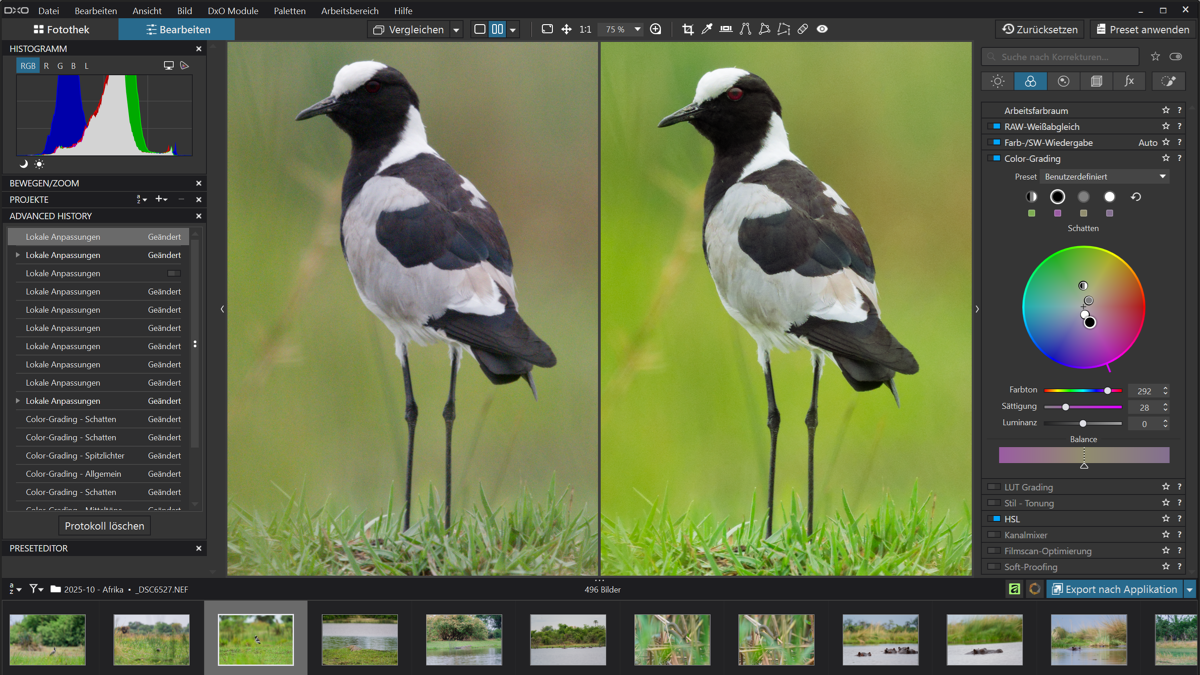Switch to the Fotothek tab
Image resolution: width=1200 pixels, height=675 pixels.
[x=60, y=30]
